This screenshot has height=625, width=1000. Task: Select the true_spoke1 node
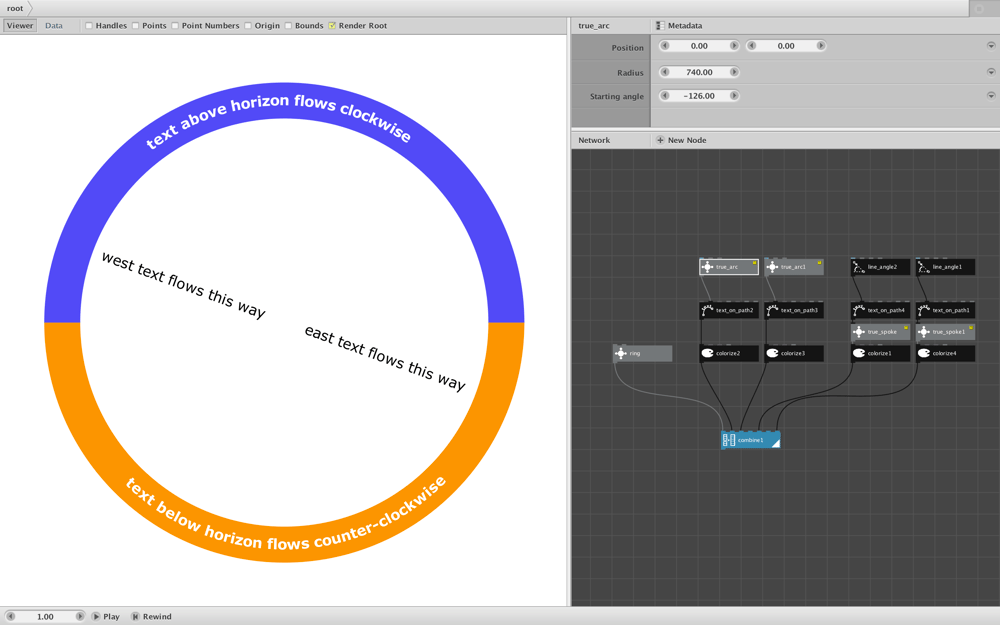pos(946,332)
